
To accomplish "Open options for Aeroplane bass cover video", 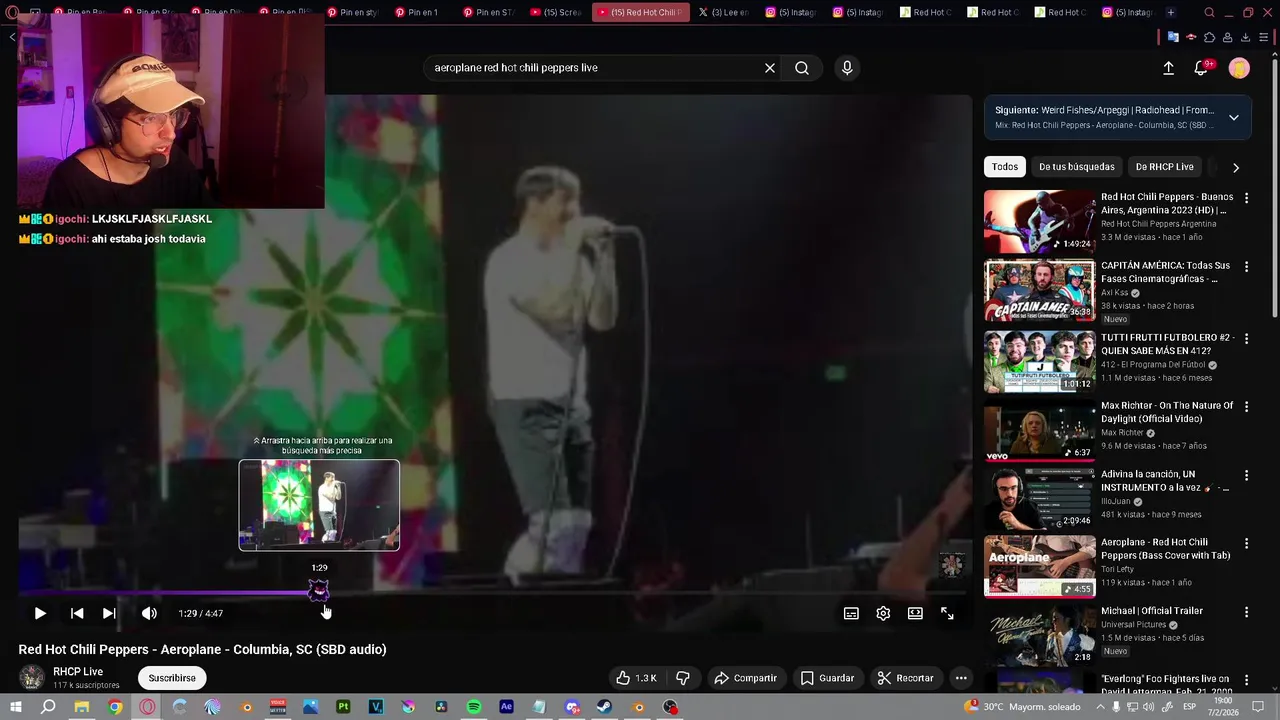I will (x=1246, y=543).
